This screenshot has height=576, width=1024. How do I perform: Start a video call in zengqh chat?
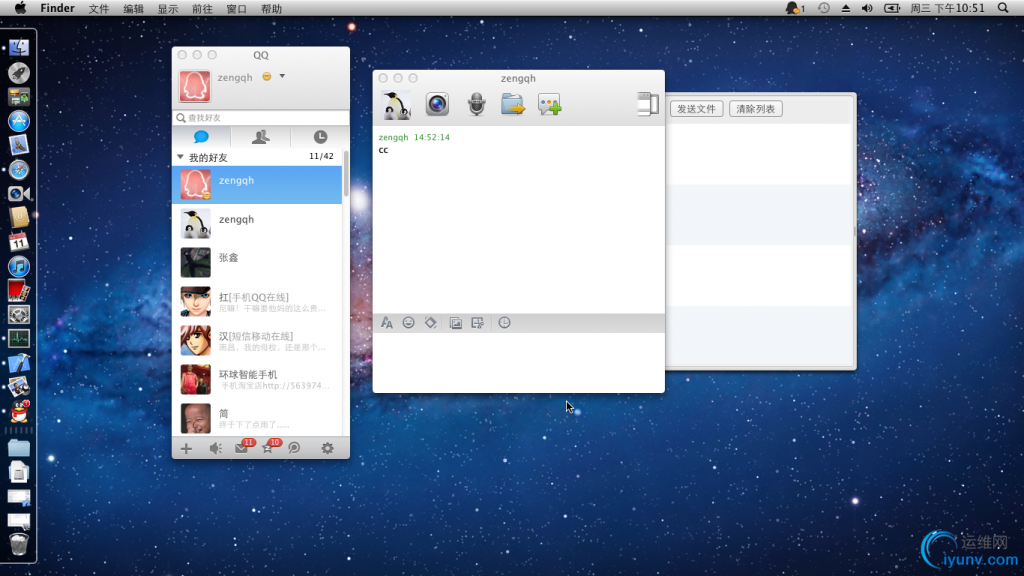pos(437,104)
